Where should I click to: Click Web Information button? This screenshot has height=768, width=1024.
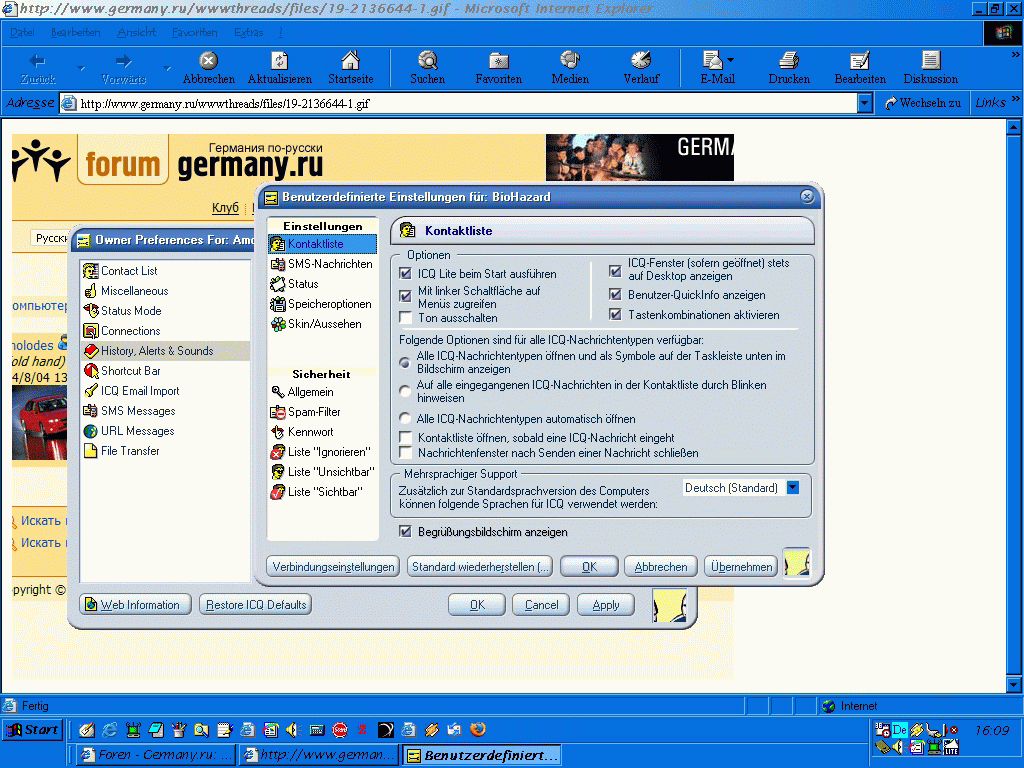point(135,605)
